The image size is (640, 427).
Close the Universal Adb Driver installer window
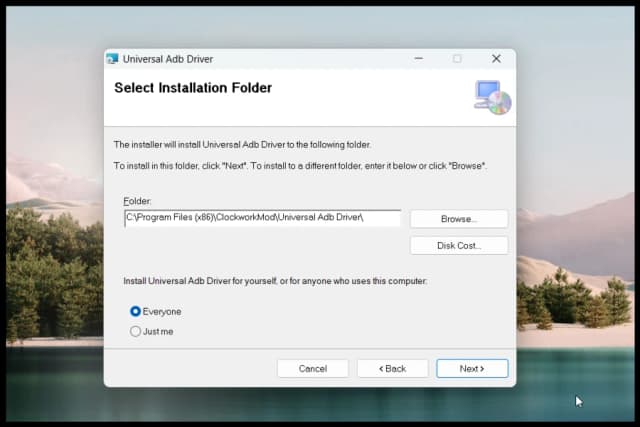pos(496,59)
